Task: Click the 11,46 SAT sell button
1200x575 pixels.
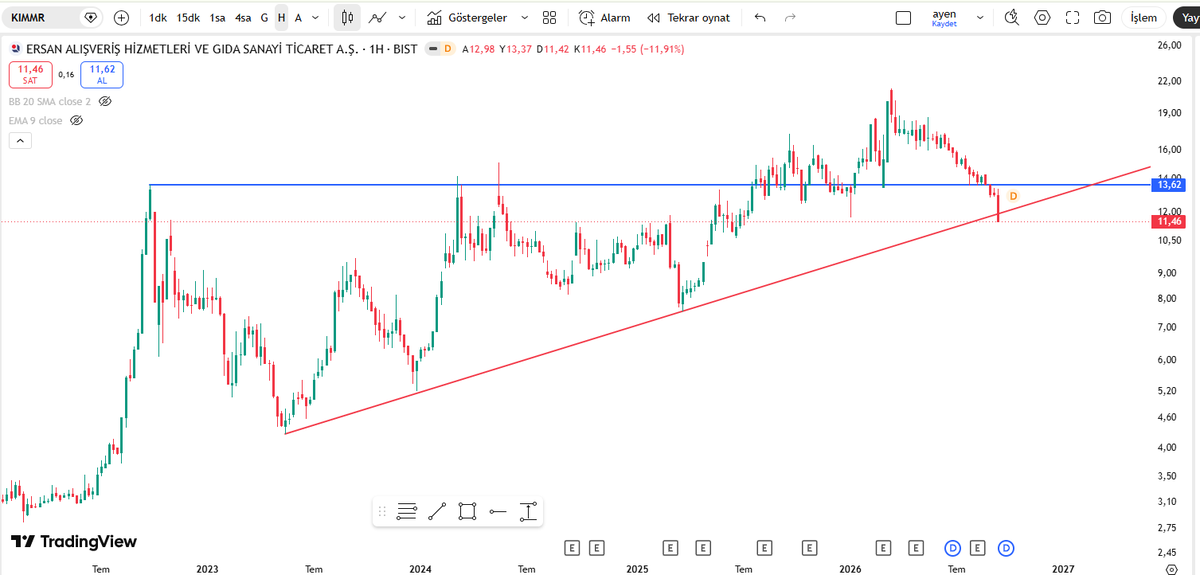Action: coord(30,74)
